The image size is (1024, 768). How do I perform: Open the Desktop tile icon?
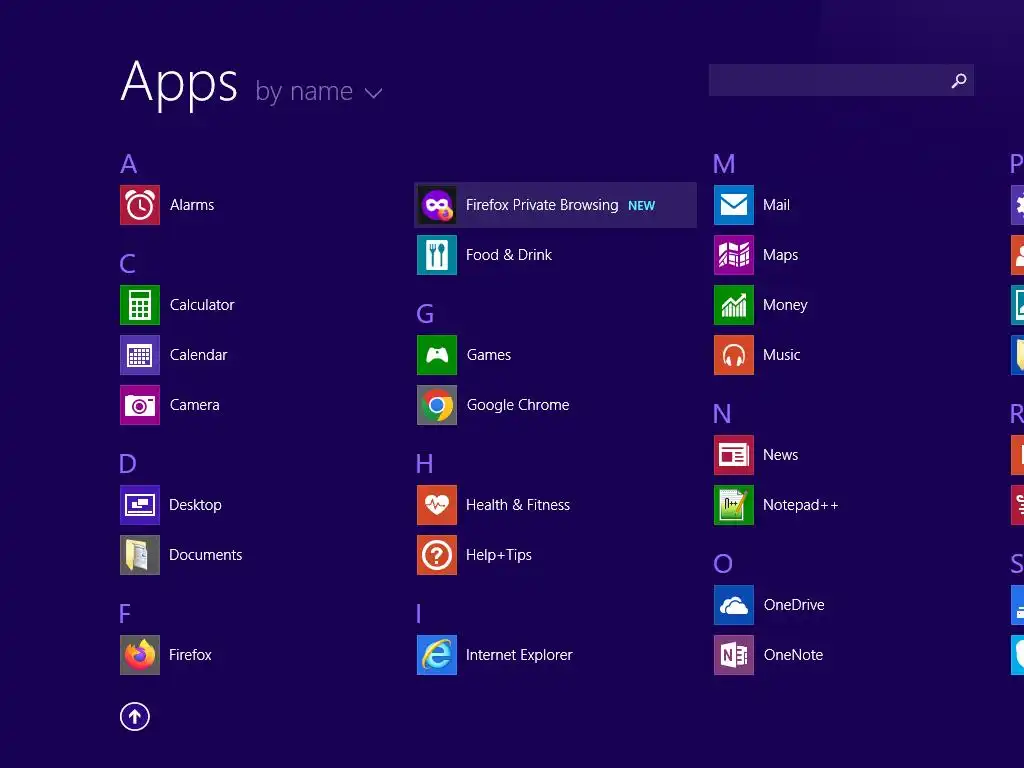140,505
